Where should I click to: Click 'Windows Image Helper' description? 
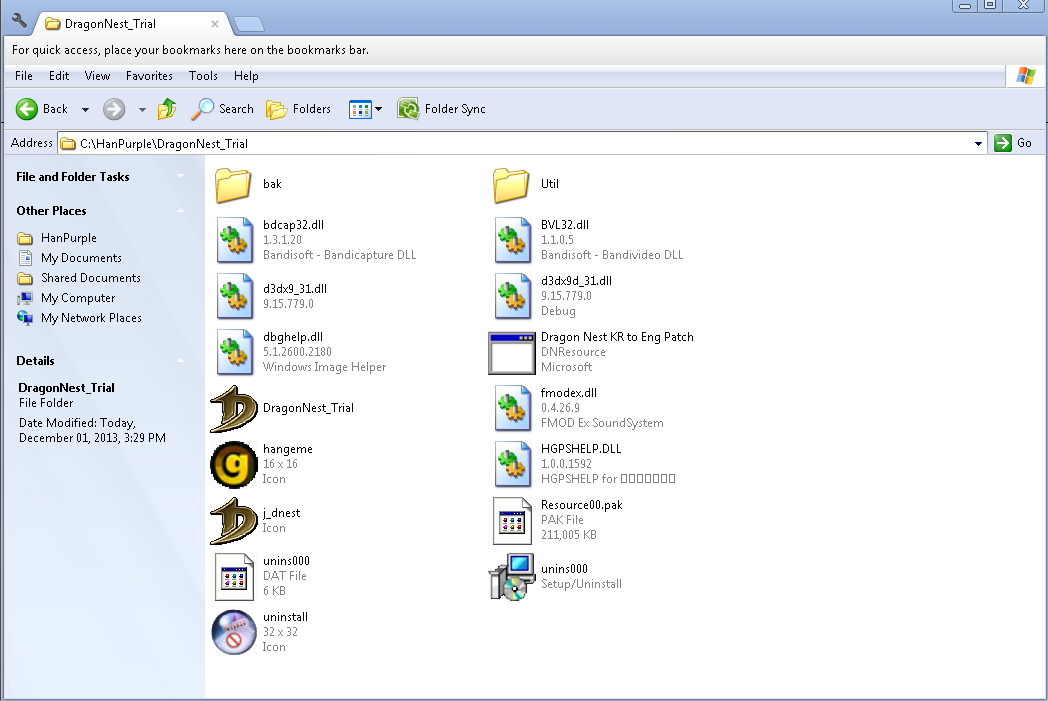tap(324, 368)
